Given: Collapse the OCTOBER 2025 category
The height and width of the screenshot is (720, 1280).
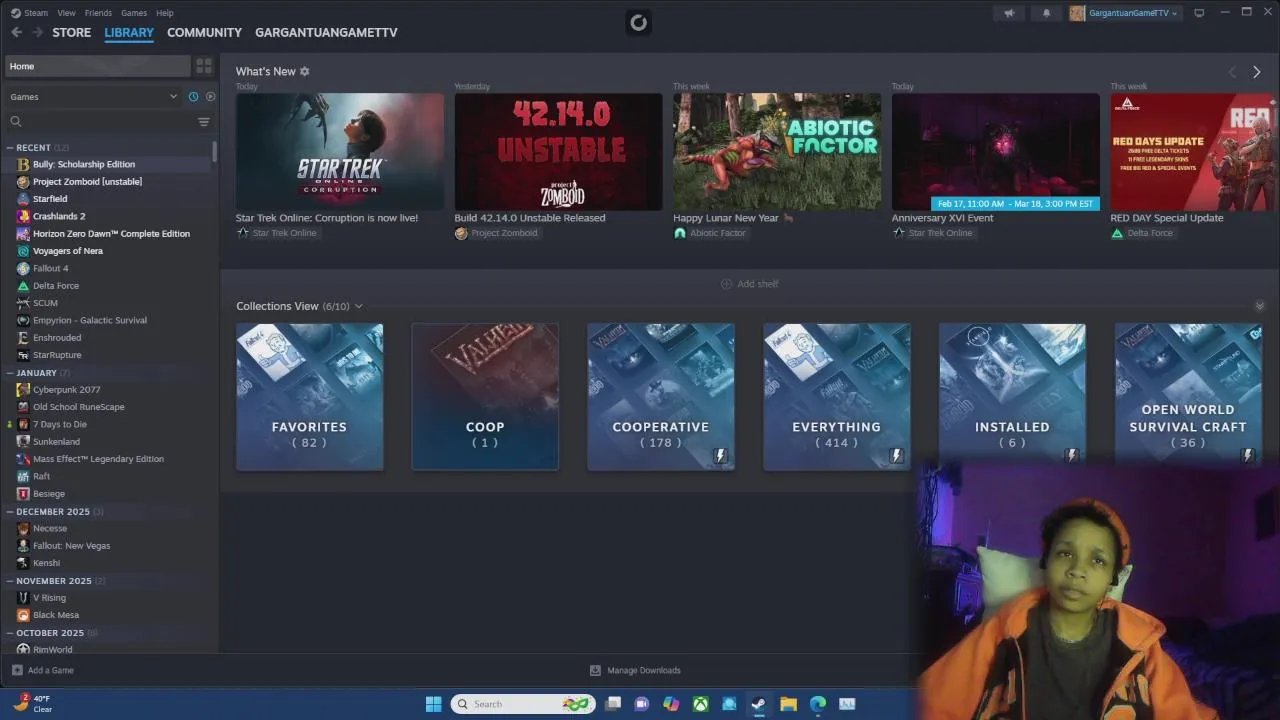Looking at the screenshot, I should pyautogui.click(x=10, y=632).
